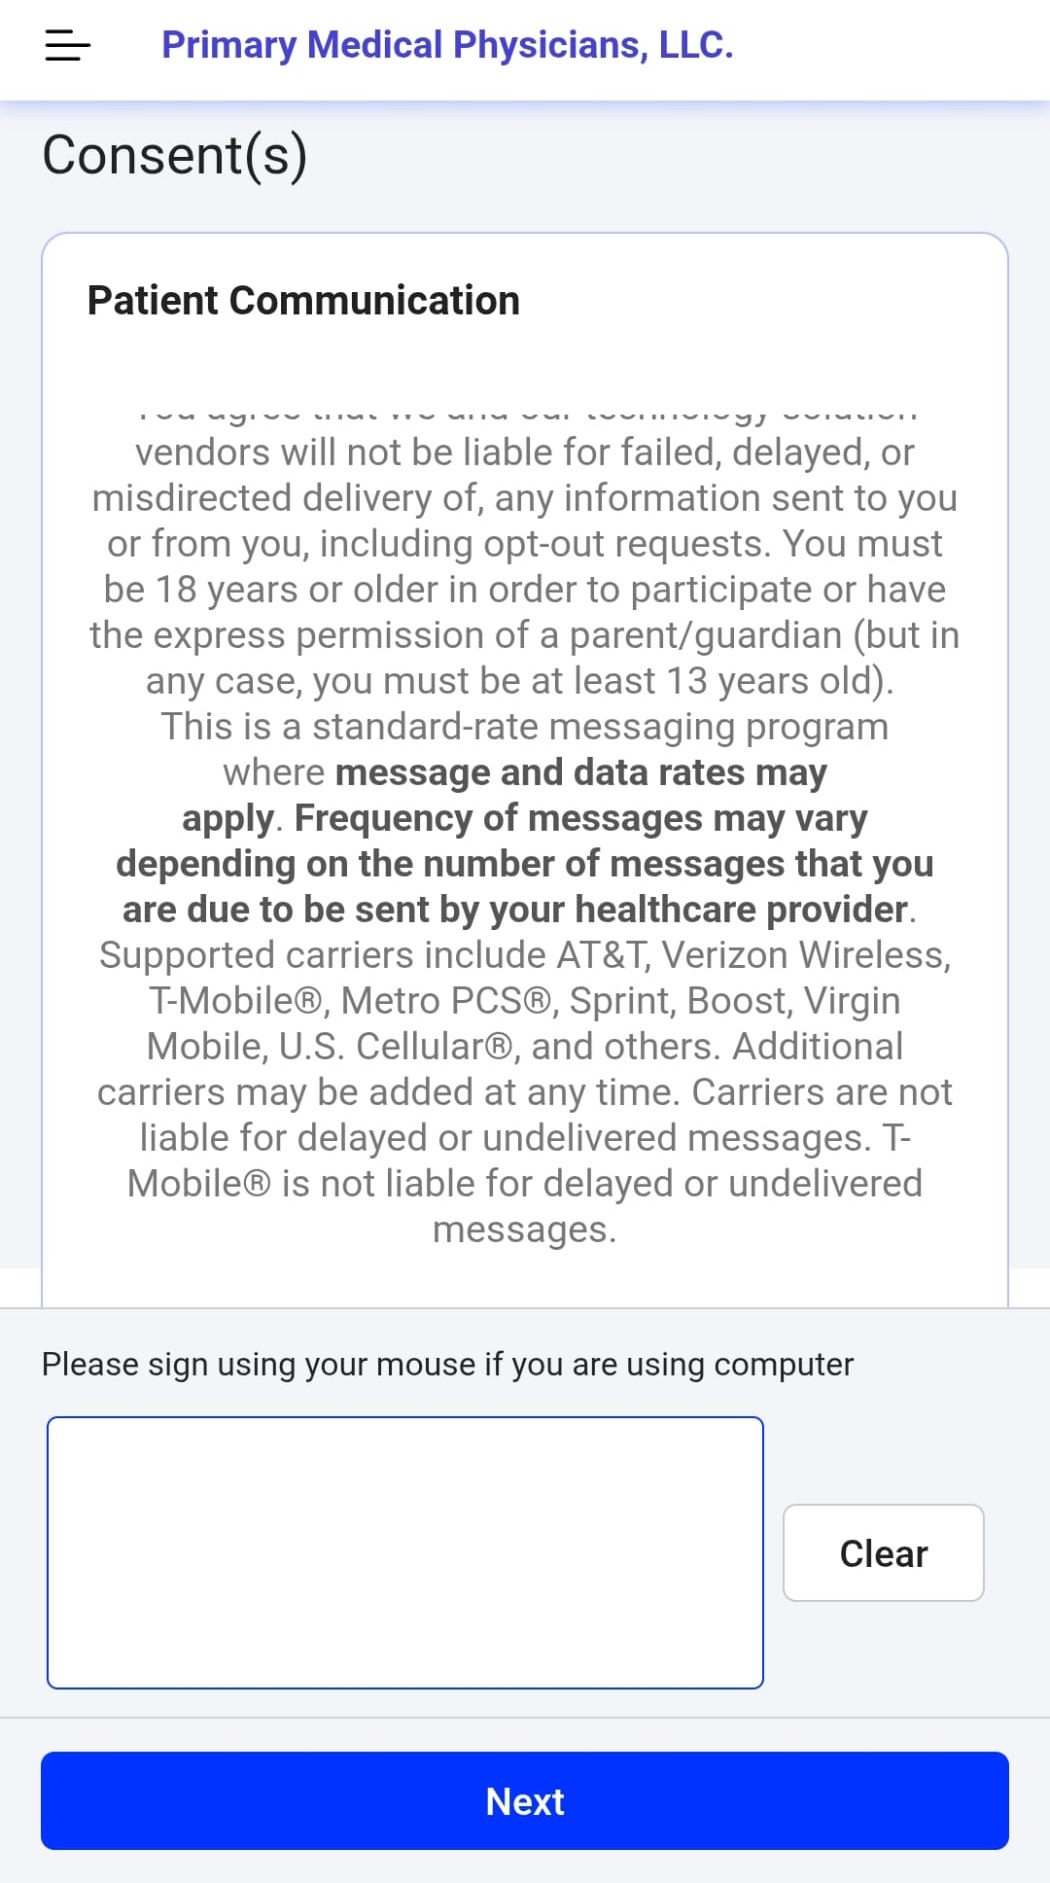Click the "at least 13 years old" line
Viewport: 1050px width, 1883px height.
pos(520,681)
